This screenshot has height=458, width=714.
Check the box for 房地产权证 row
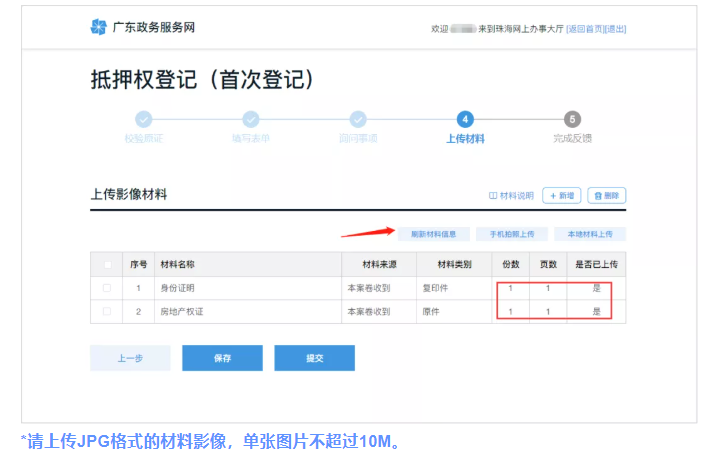click(107, 311)
